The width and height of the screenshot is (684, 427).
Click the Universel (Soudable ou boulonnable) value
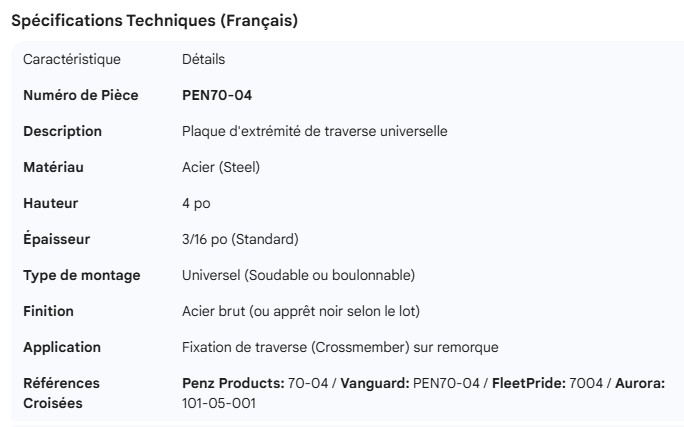298,276
